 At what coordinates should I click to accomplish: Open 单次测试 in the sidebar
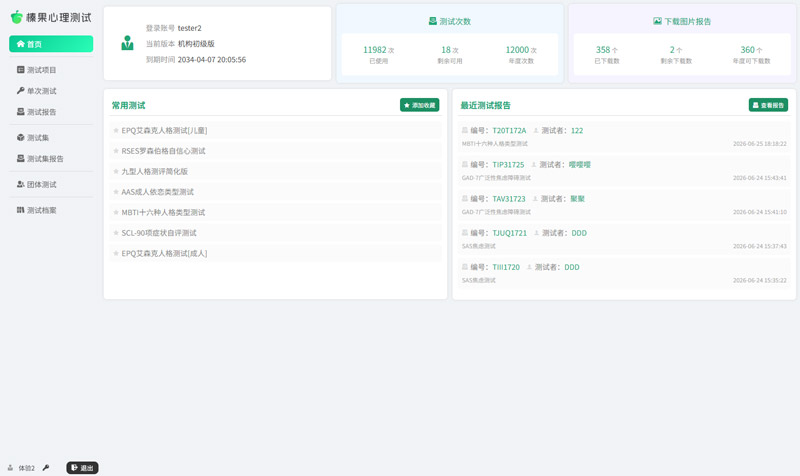click(51, 91)
